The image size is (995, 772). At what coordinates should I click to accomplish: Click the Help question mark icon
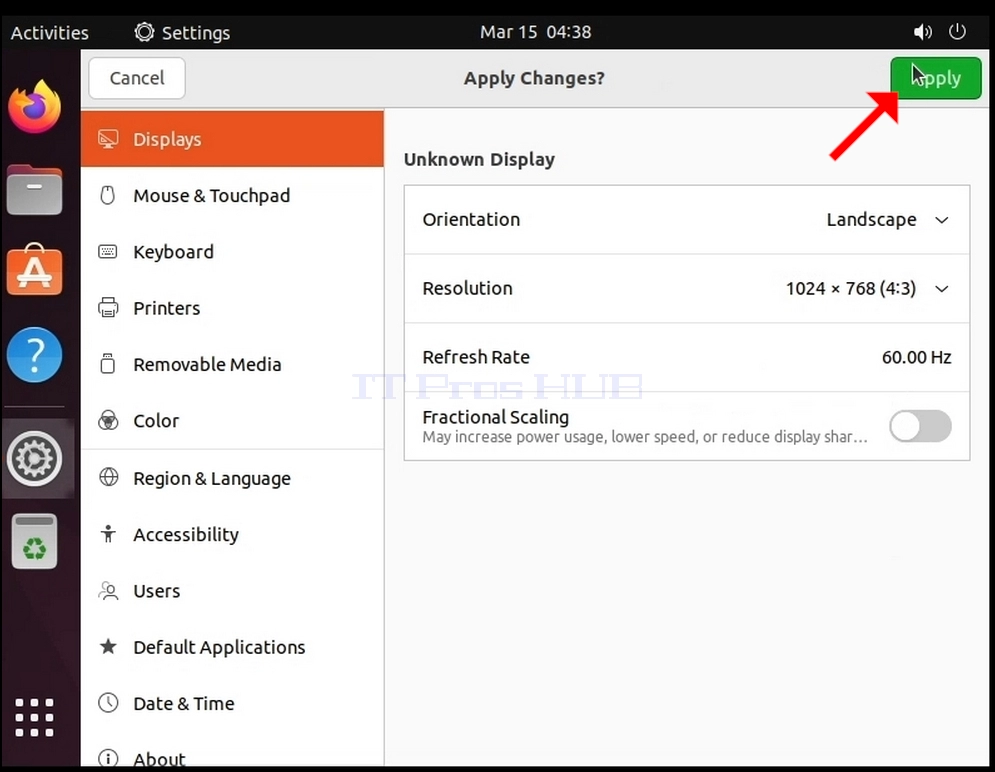pyautogui.click(x=35, y=355)
